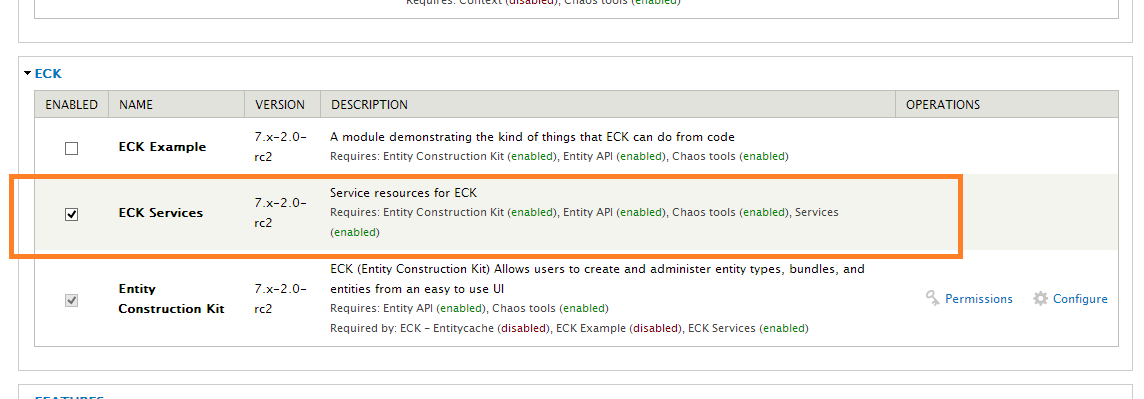Click the 'Required by' line of Entity Construction Kit

pyautogui.click(x=569, y=328)
